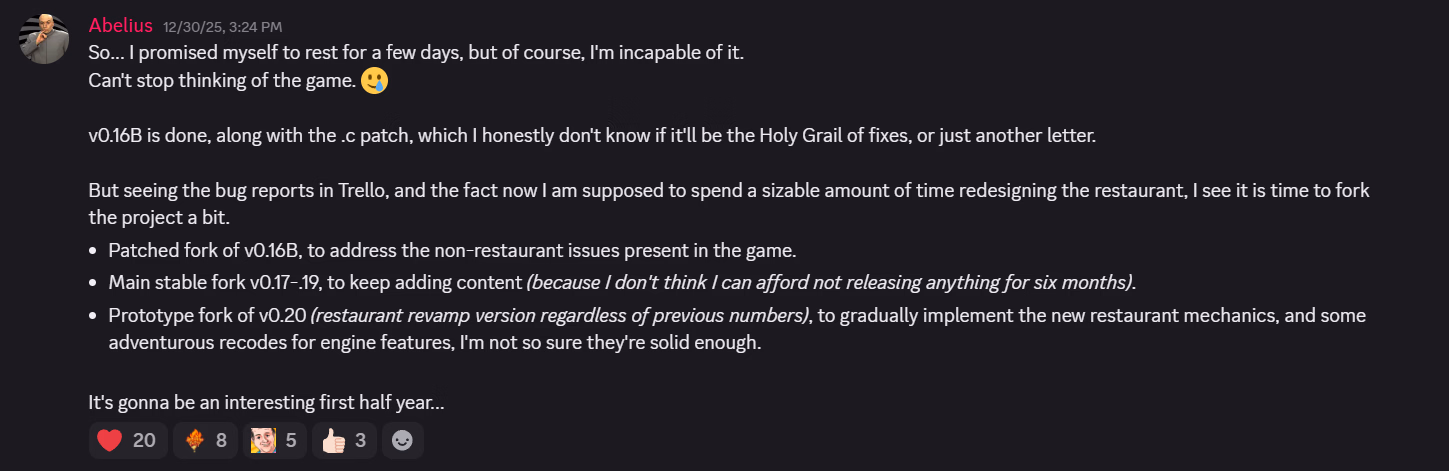The height and width of the screenshot is (471, 1449).
Task: Click the "Can't stop thinking of the game" text
Action: (222, 81)
